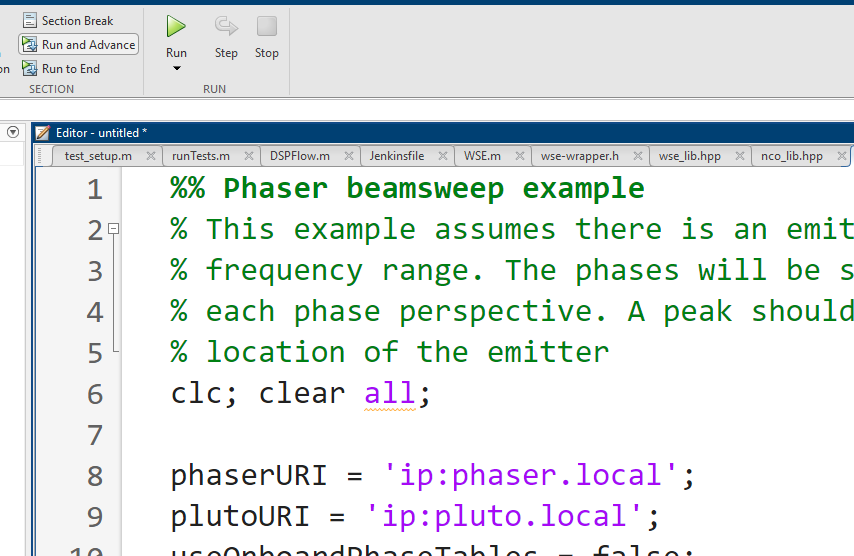Click line number 1 in the gutter
Screen dimensions: 854x556
point(95,190)
